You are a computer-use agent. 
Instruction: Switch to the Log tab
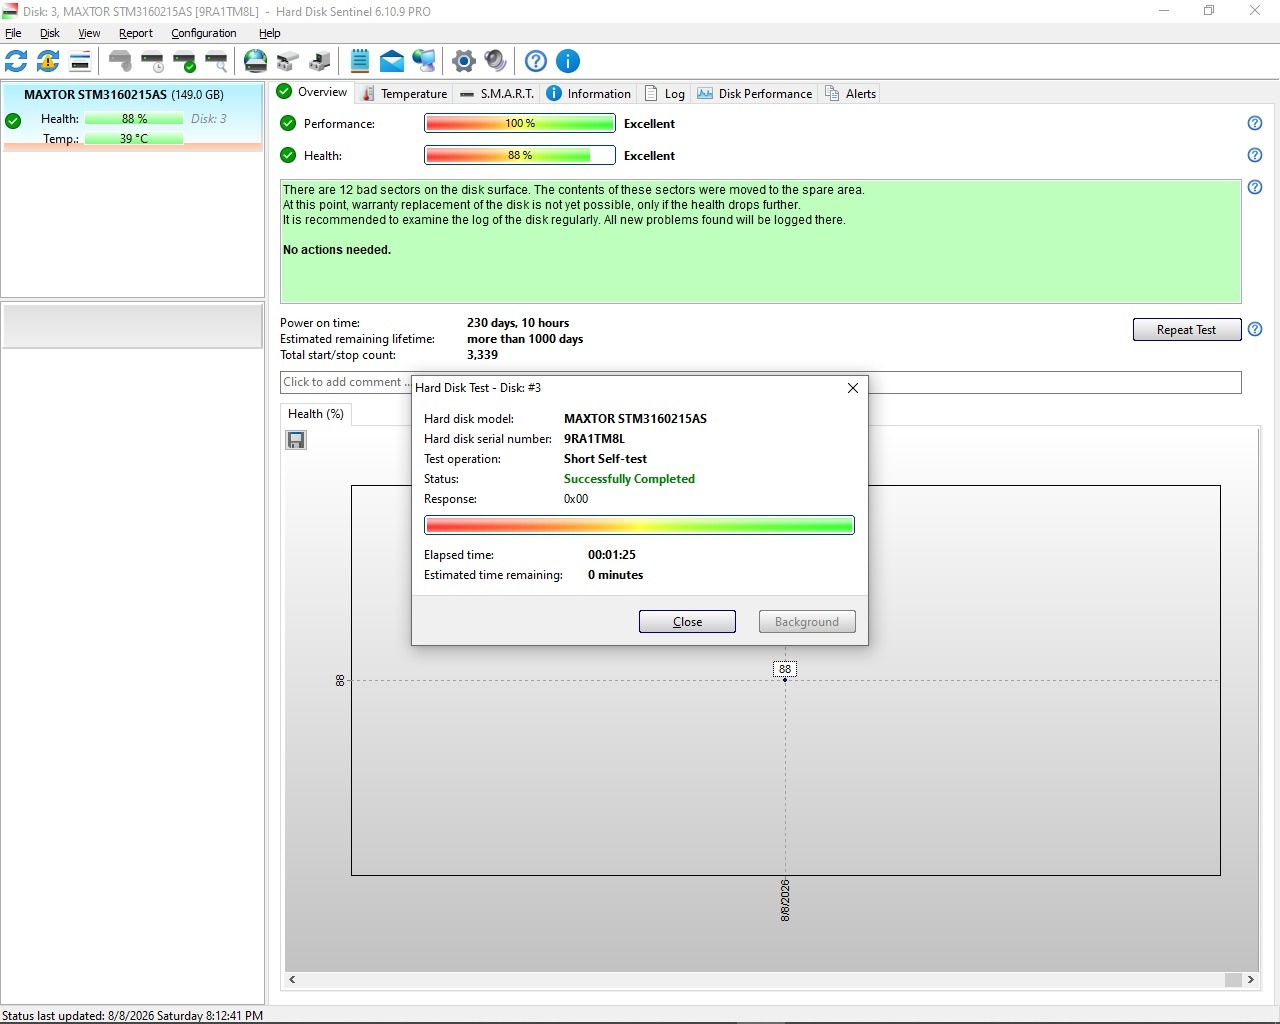coord(665,93)
